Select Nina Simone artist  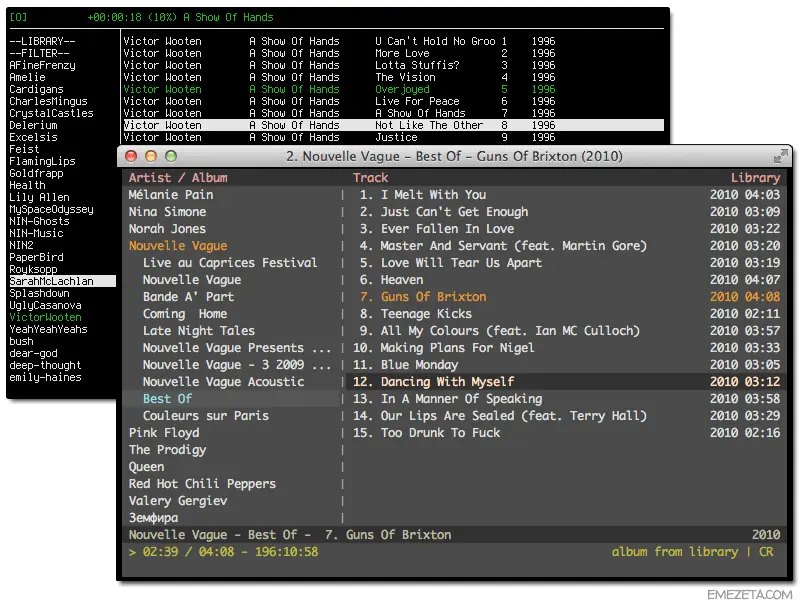167,212
